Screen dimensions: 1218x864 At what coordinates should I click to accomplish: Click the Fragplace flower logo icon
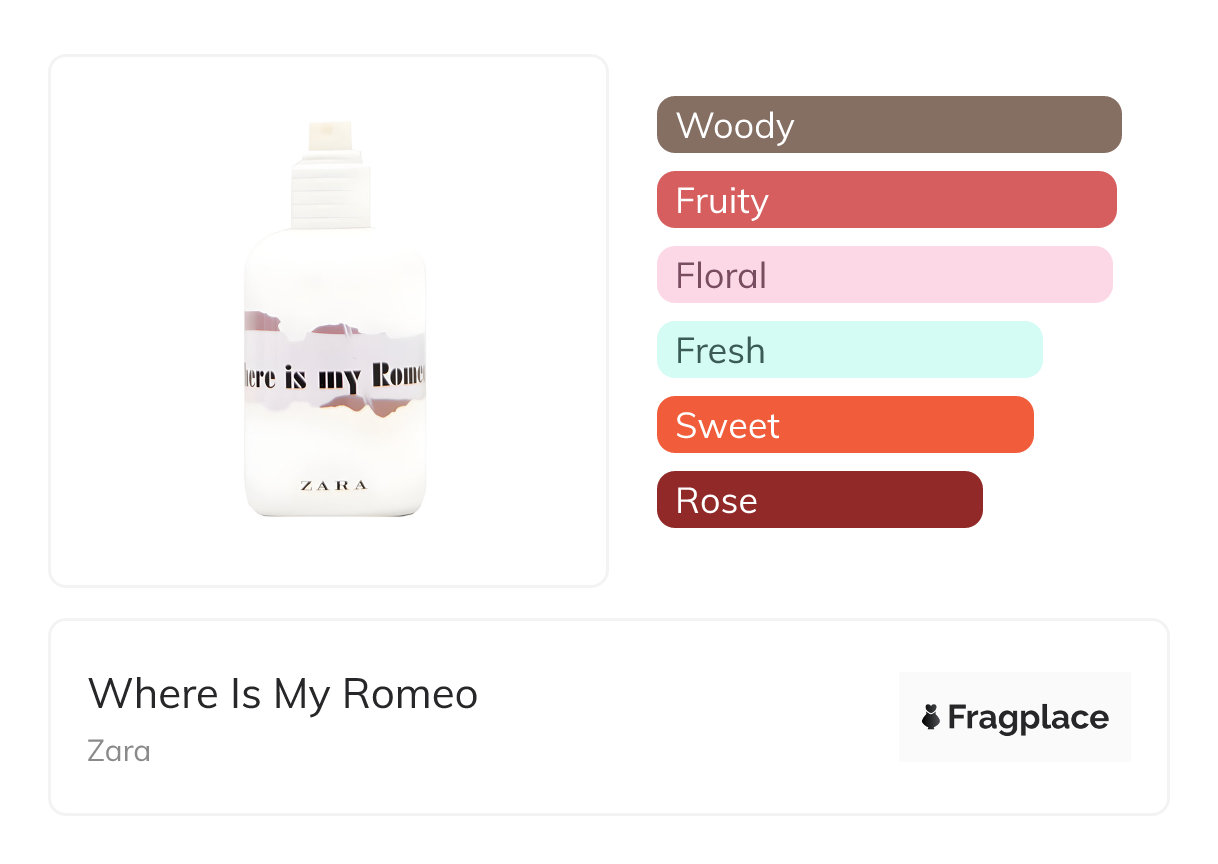(x=931, y=717)
